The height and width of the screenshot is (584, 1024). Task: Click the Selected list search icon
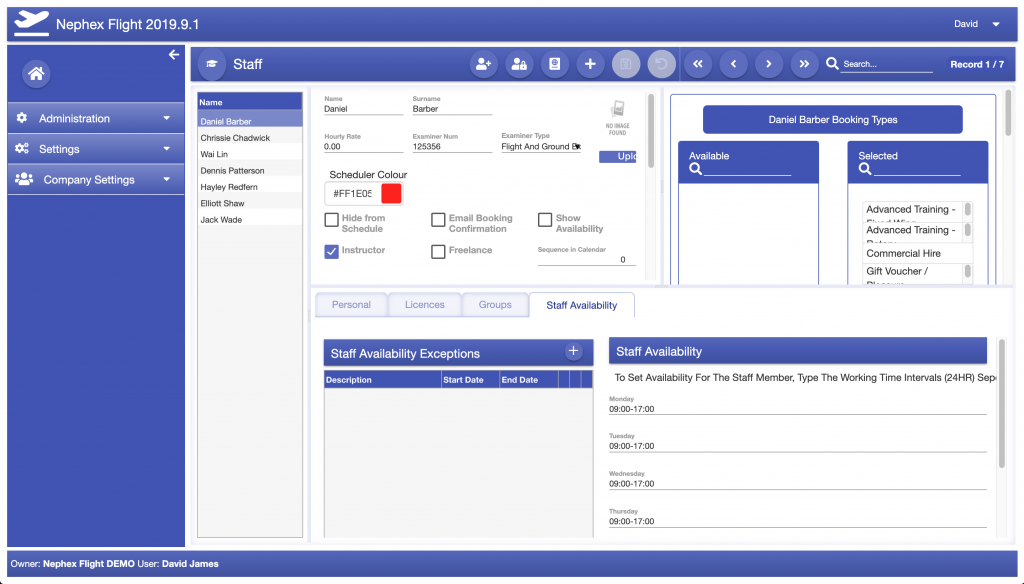coord(865,169)
